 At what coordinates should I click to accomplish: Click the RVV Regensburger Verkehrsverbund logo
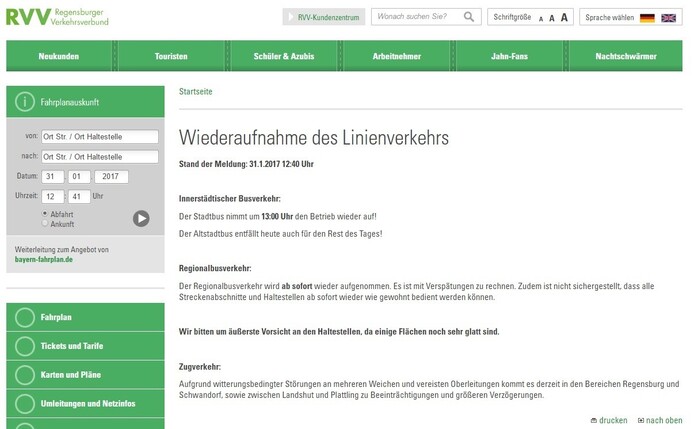point(57,16)
